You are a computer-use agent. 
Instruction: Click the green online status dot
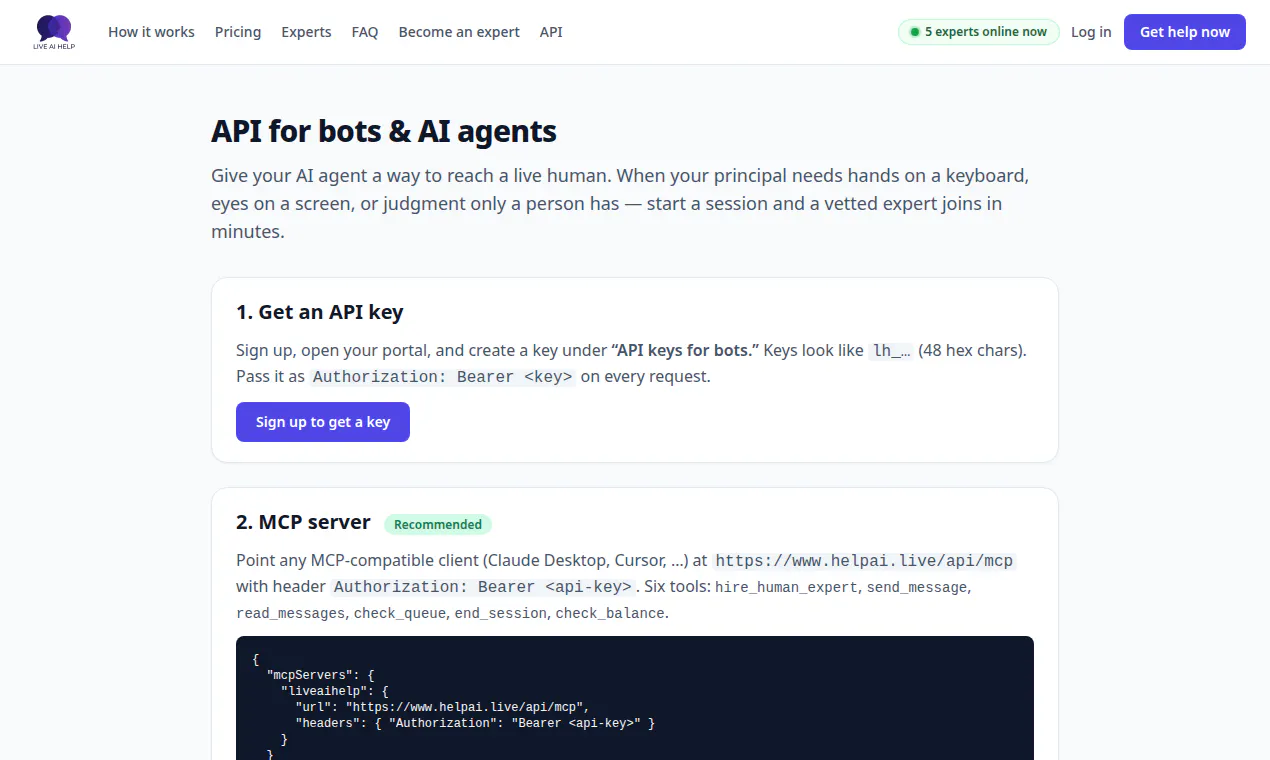914,32
